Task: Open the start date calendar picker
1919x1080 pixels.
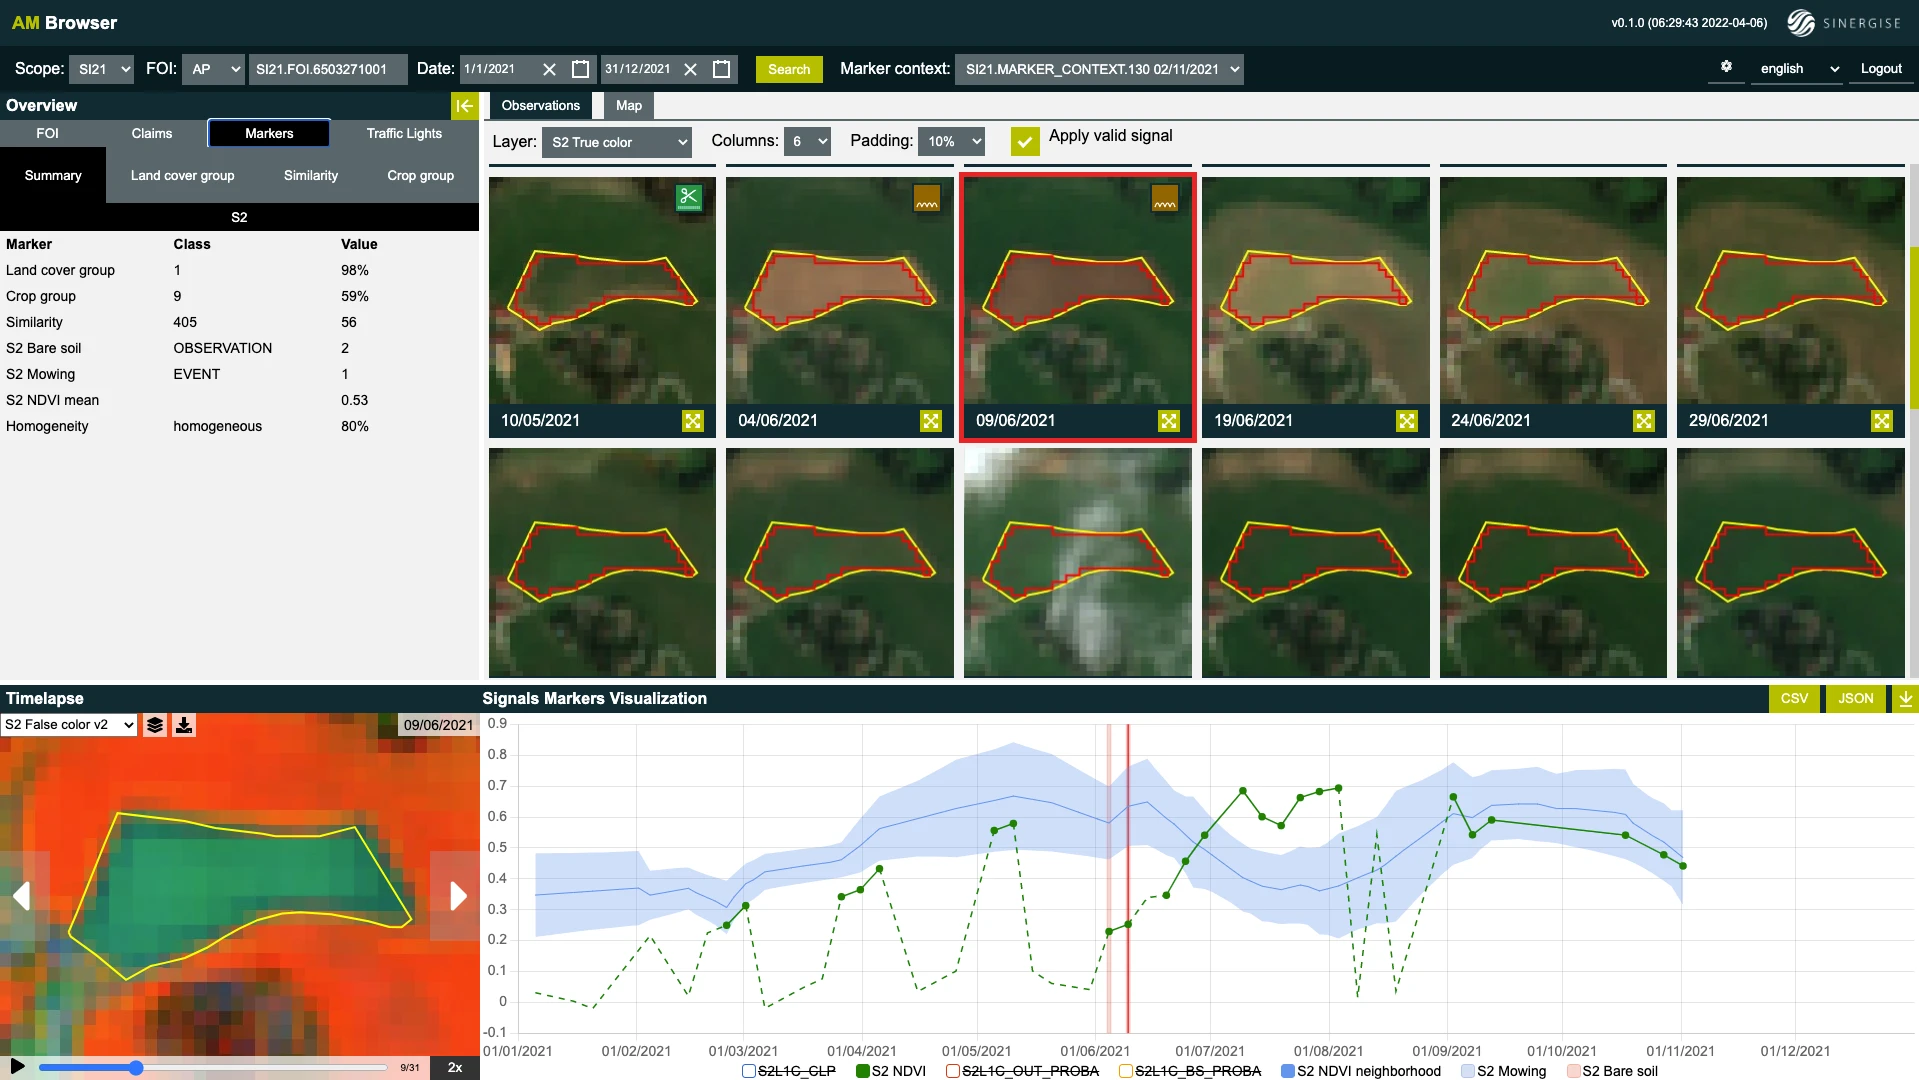Action: (580, 69)
